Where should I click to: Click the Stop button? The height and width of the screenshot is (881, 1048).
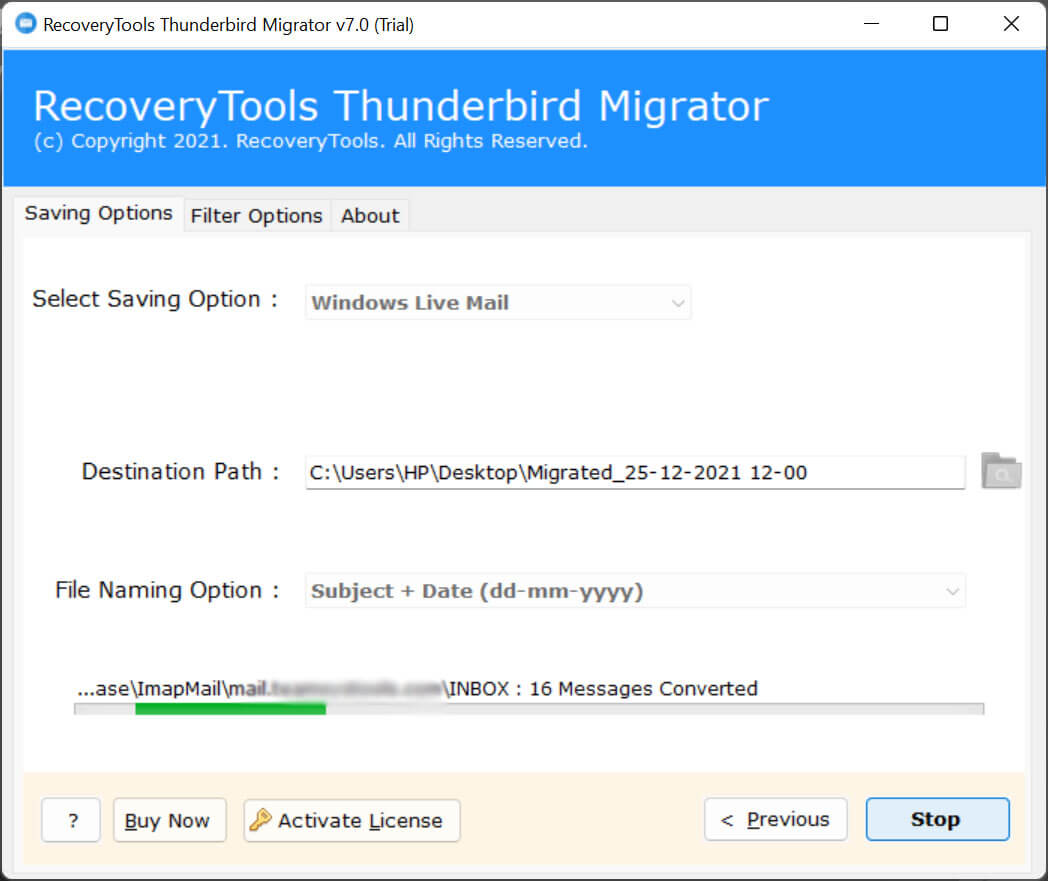[x=937, y=819]
